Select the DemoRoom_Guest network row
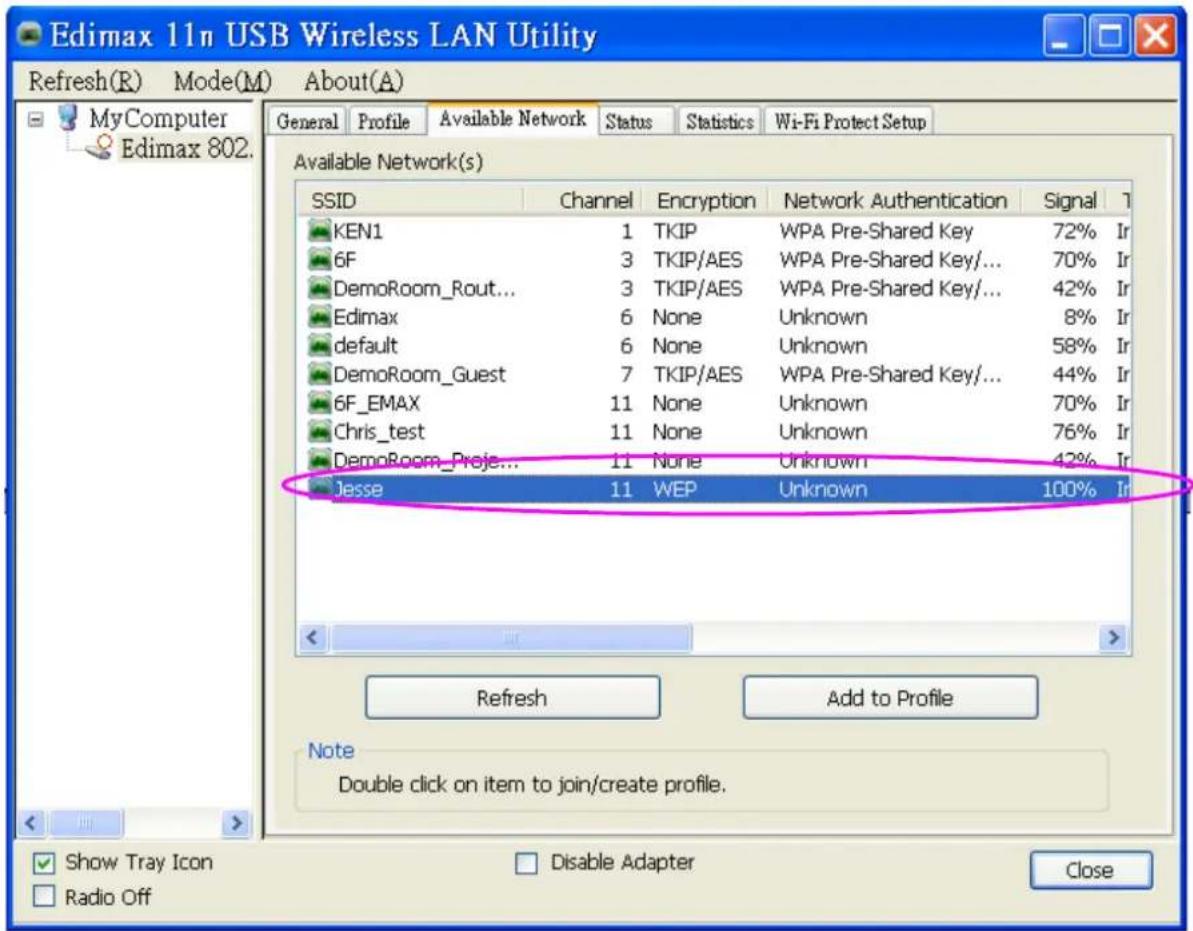This screenshot has width=1193, height=931. pyautogui.click(x=714, y=374)
